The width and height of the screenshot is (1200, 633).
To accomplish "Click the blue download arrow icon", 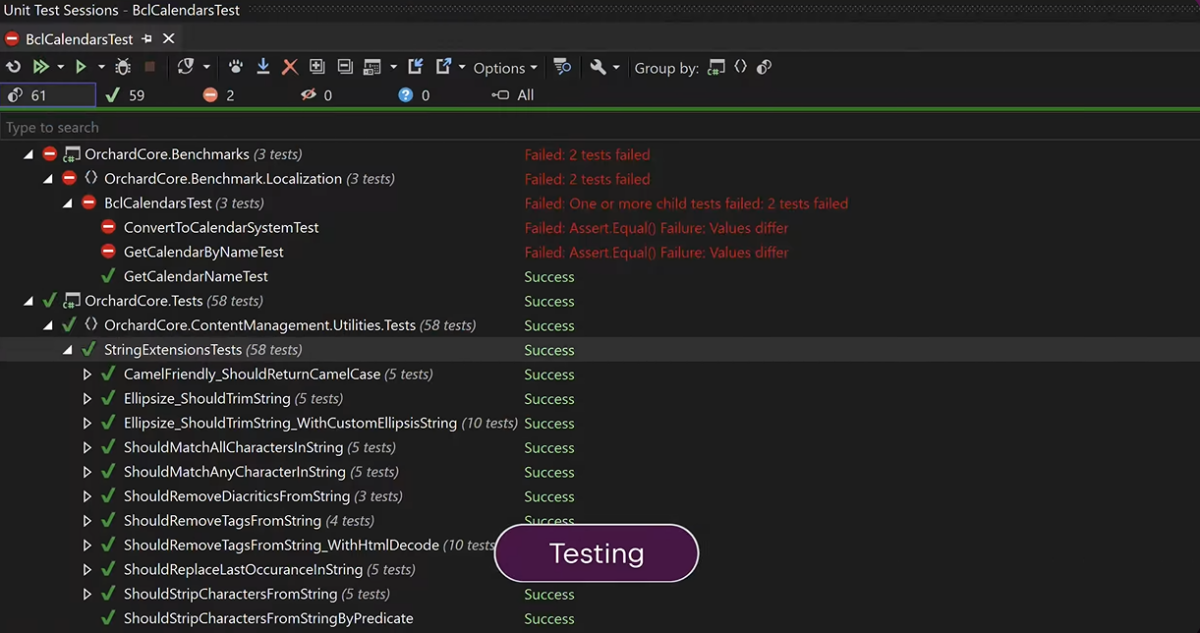I will pos(263,67).
